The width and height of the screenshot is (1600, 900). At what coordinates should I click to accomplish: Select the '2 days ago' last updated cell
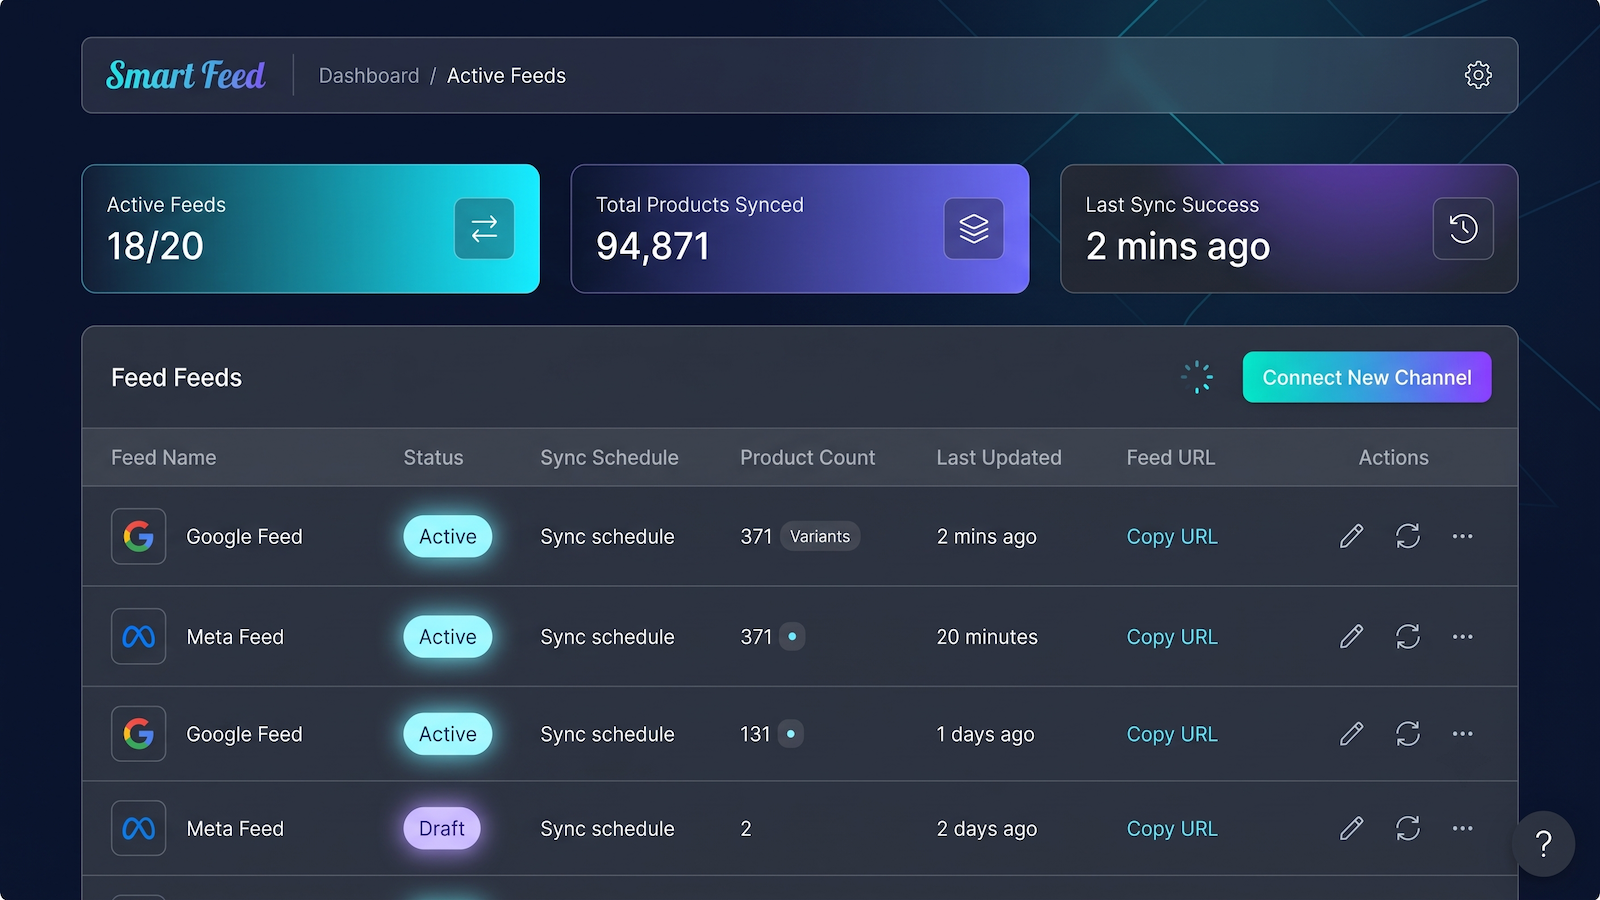986,829
